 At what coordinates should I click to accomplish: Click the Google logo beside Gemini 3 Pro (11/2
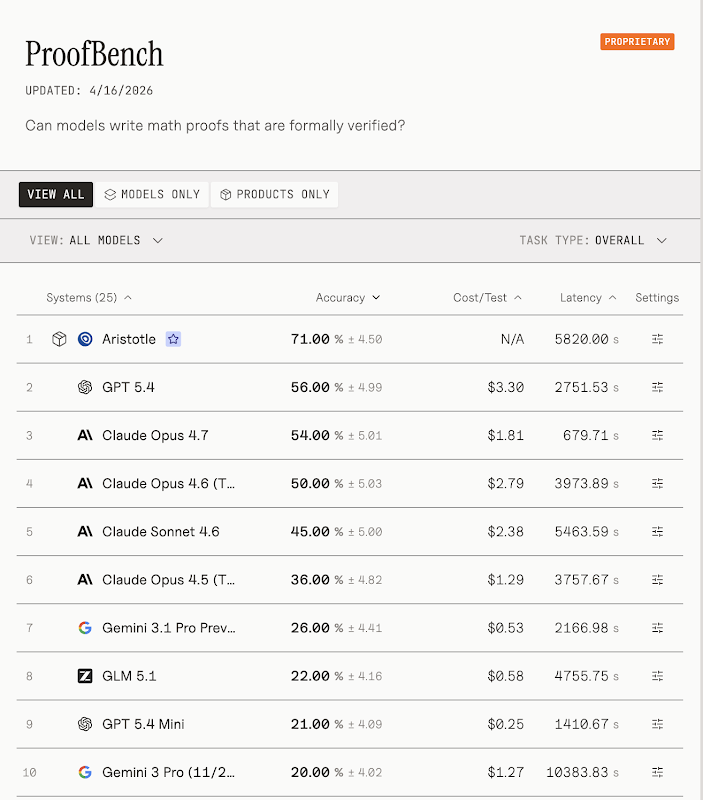click(85, 772)
